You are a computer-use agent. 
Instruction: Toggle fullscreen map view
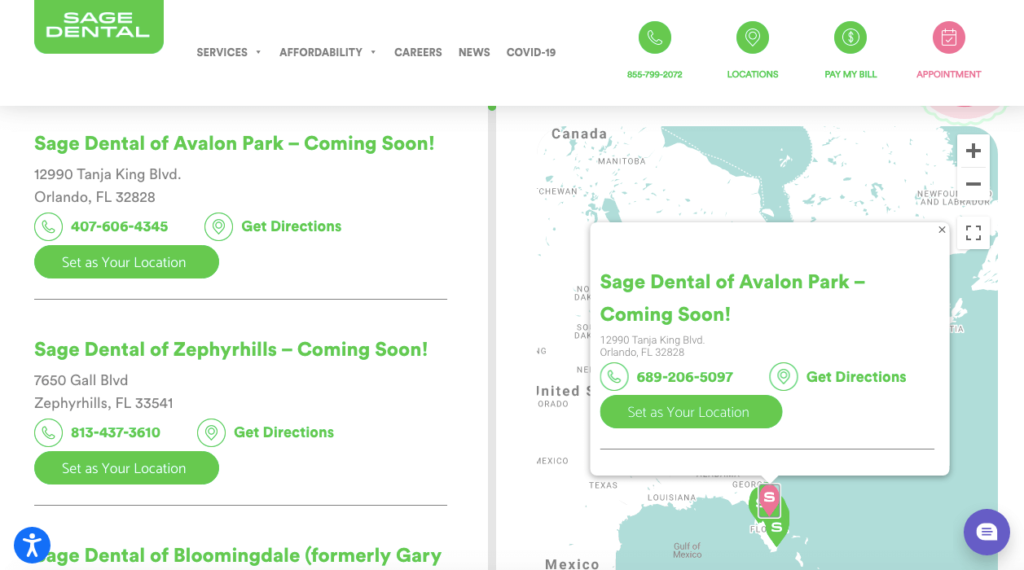click(973, 233)
